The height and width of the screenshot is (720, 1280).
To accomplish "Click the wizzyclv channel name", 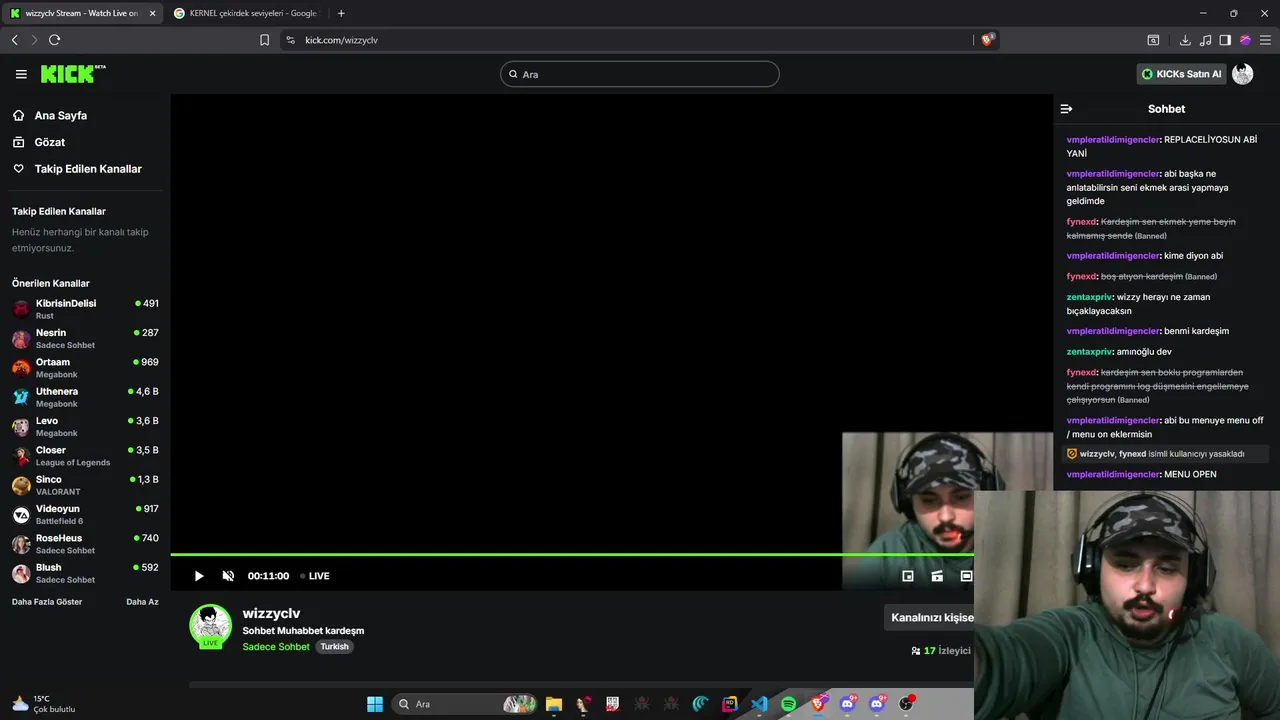I will tap(271, 613).
